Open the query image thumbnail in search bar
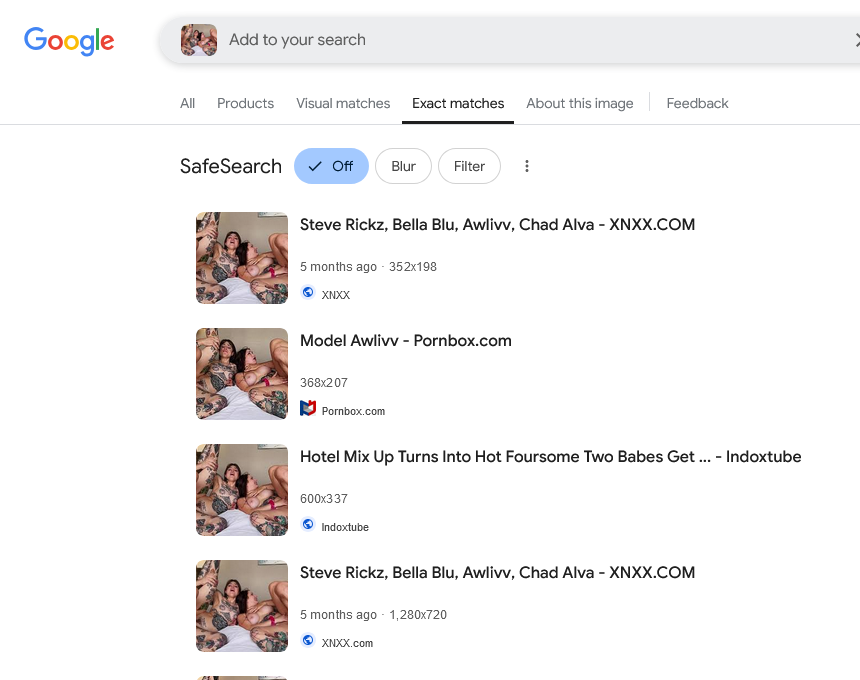This screenshot has height=680, width=860. coord(199,39)
